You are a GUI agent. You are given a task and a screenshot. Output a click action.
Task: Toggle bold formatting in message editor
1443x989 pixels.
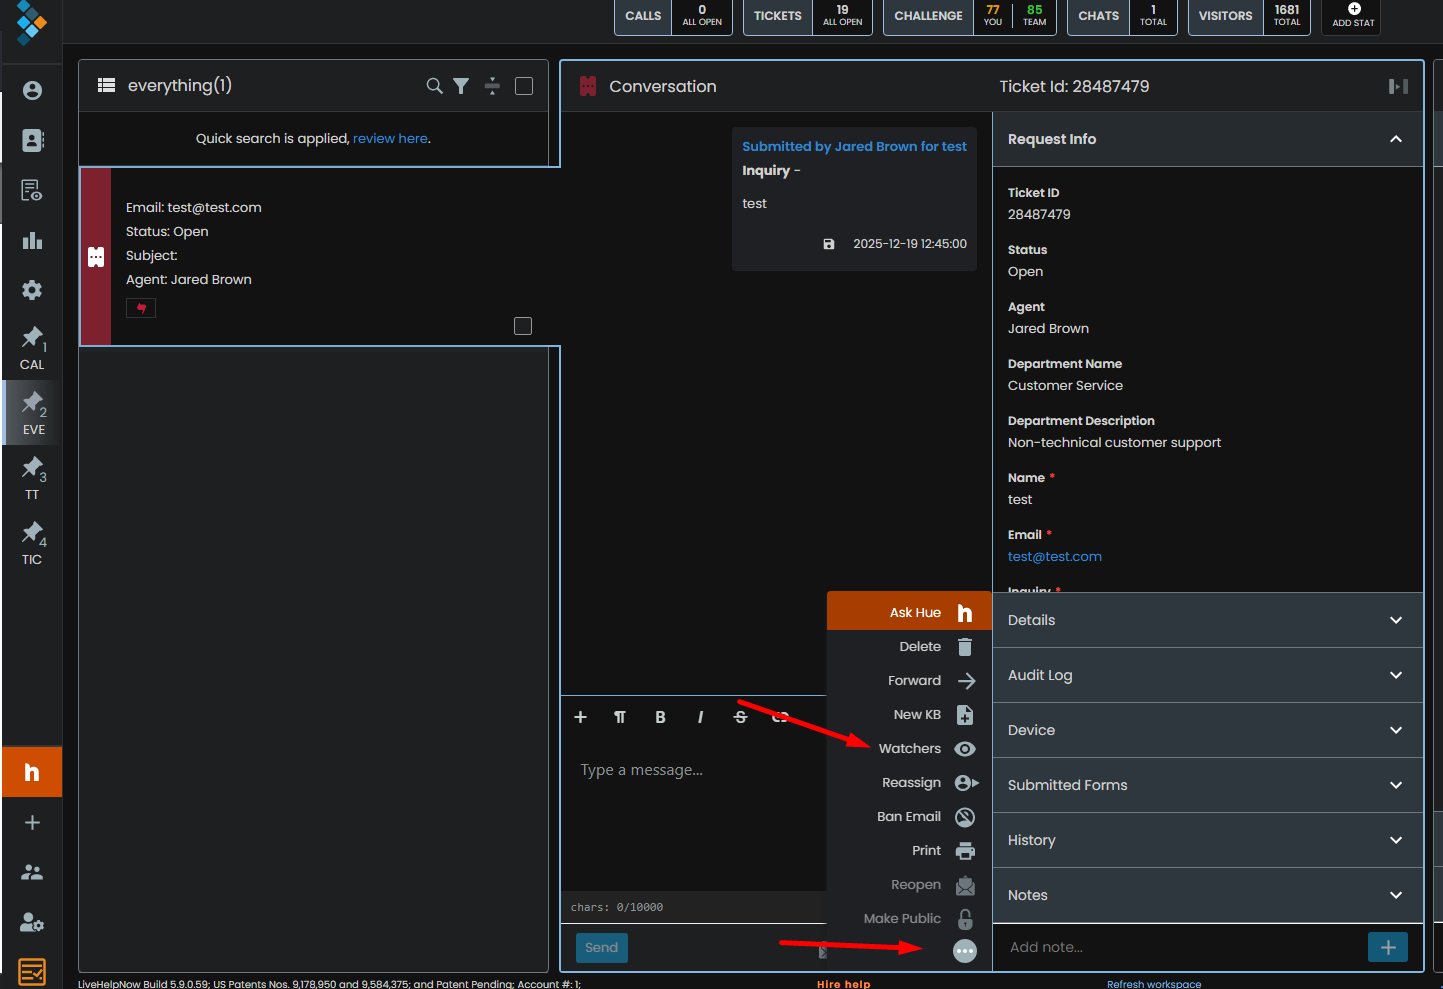click(660, 717)
